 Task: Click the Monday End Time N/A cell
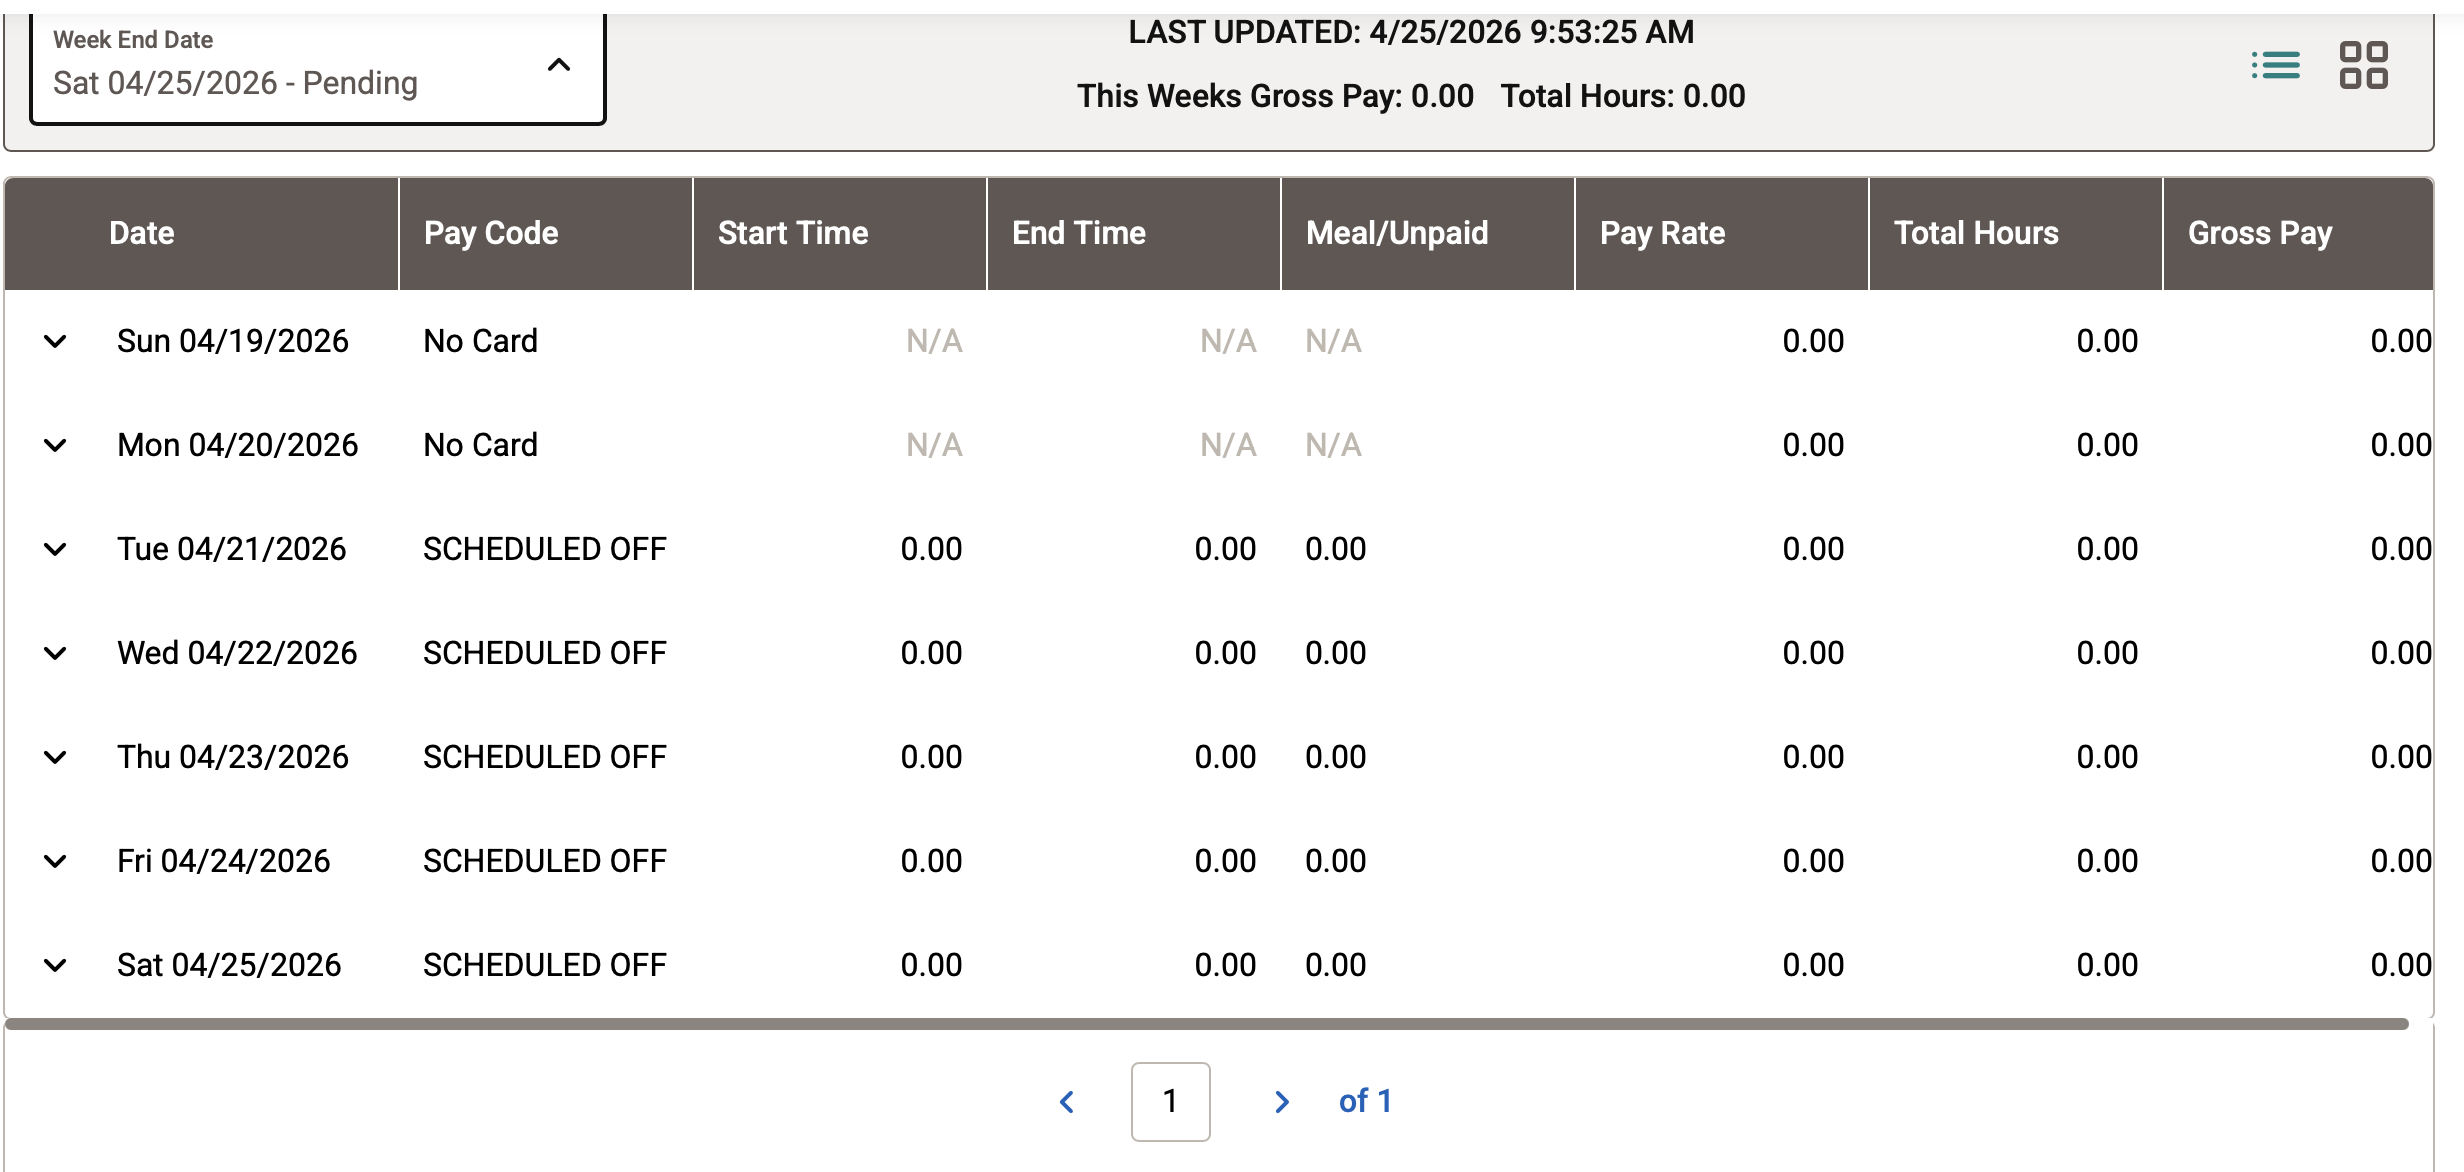point(1228,446)
